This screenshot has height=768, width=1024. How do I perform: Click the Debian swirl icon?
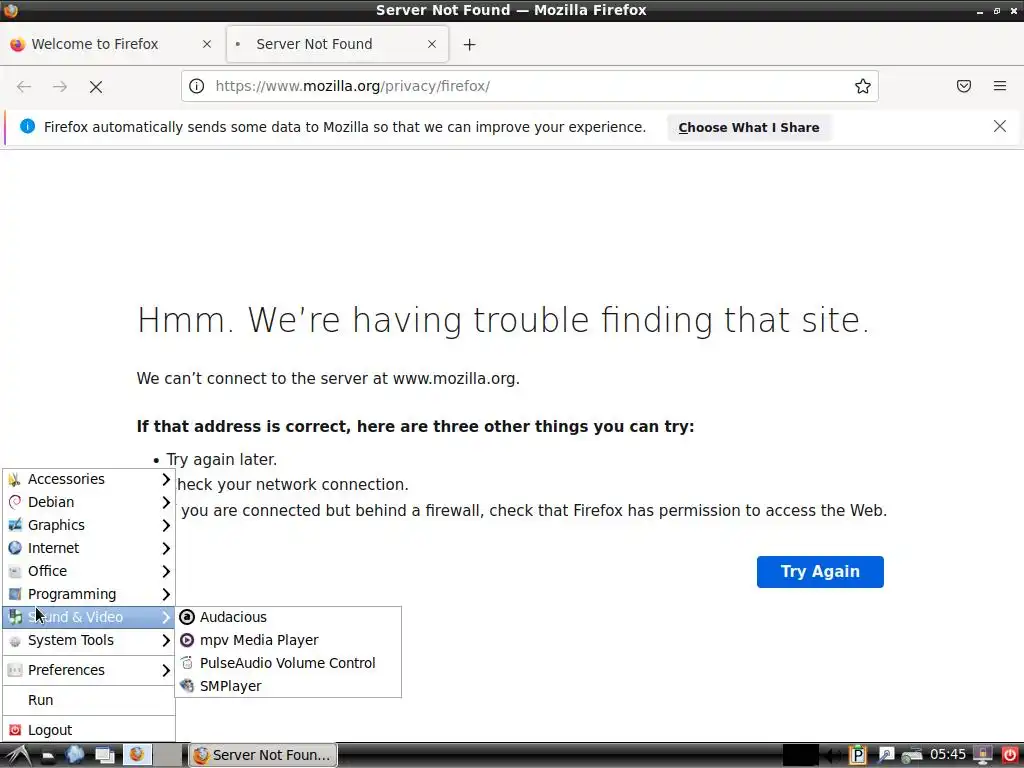15,502
